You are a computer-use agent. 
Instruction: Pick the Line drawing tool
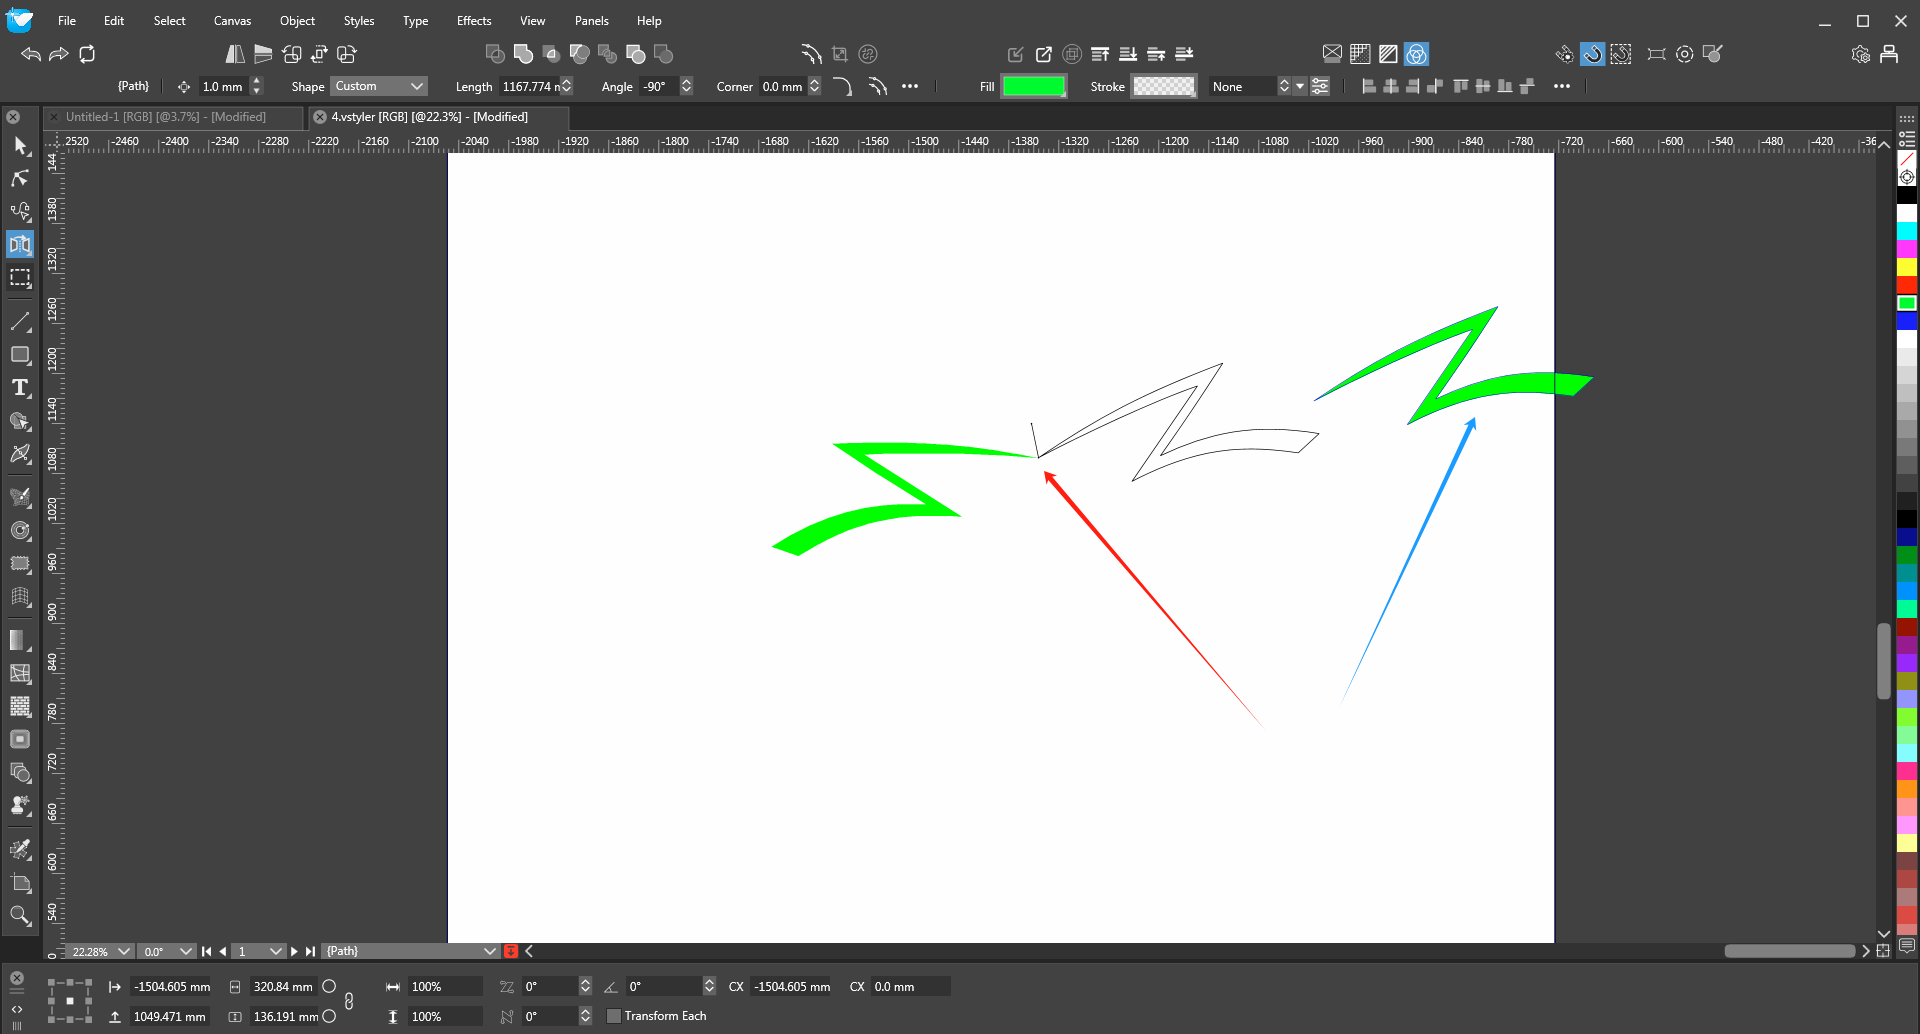[20, 321]
